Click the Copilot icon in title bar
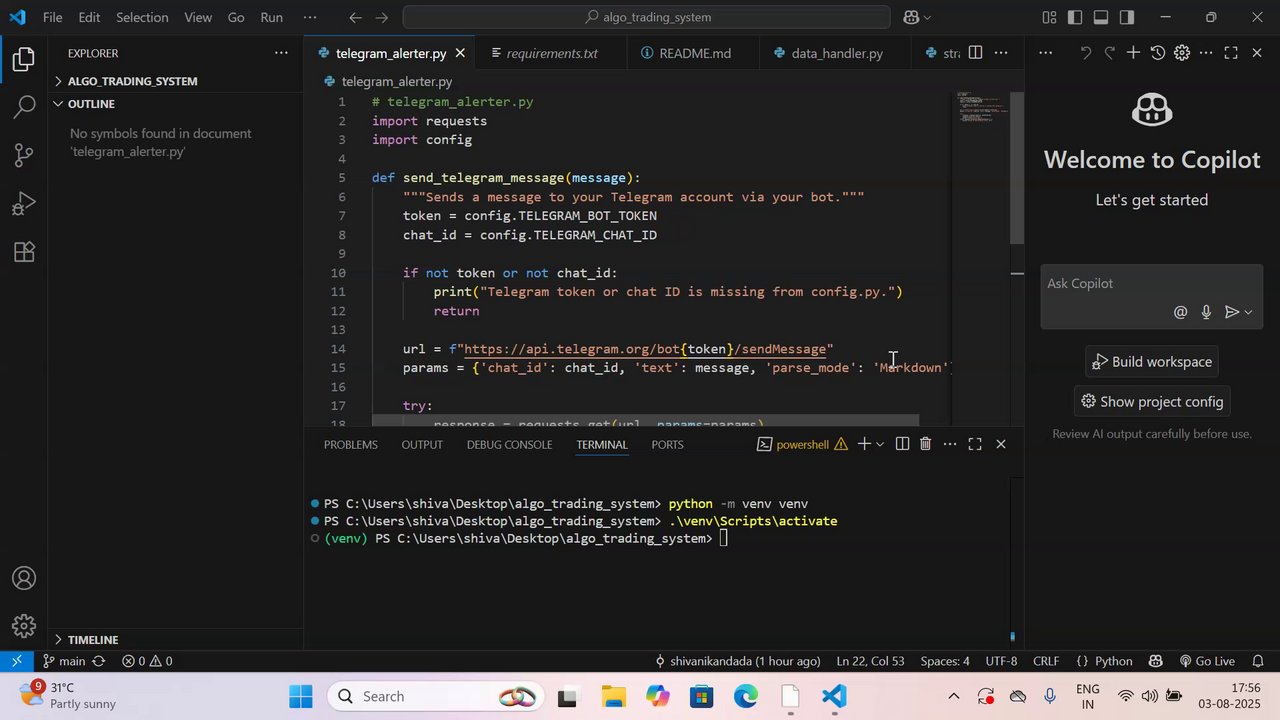This screenshot has width=1280, height=720. coord(911,17)
